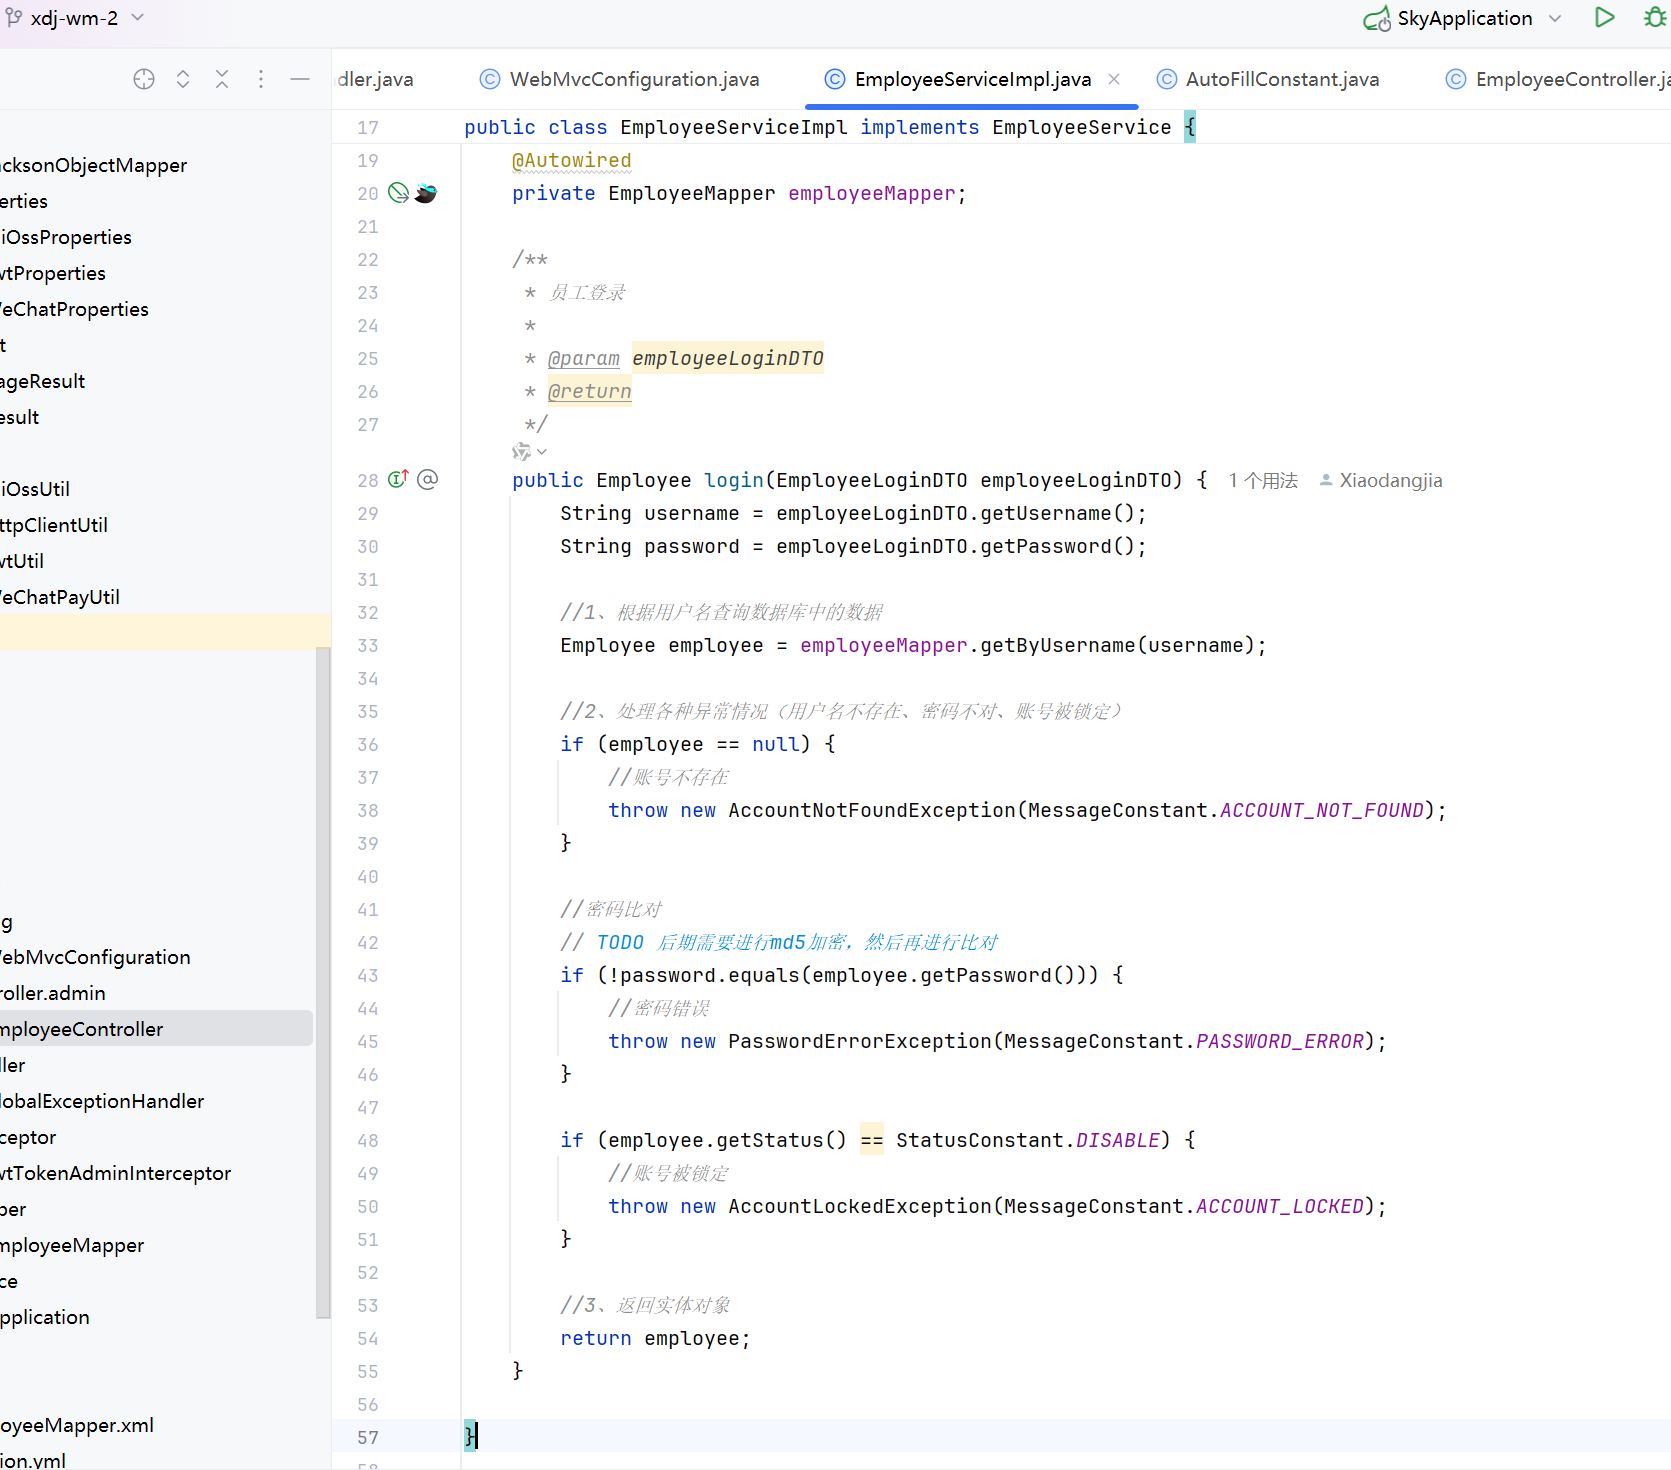Open the SkyApplication run configuration dropdown
1671x1470 pixels.
tap(1555, 18)
